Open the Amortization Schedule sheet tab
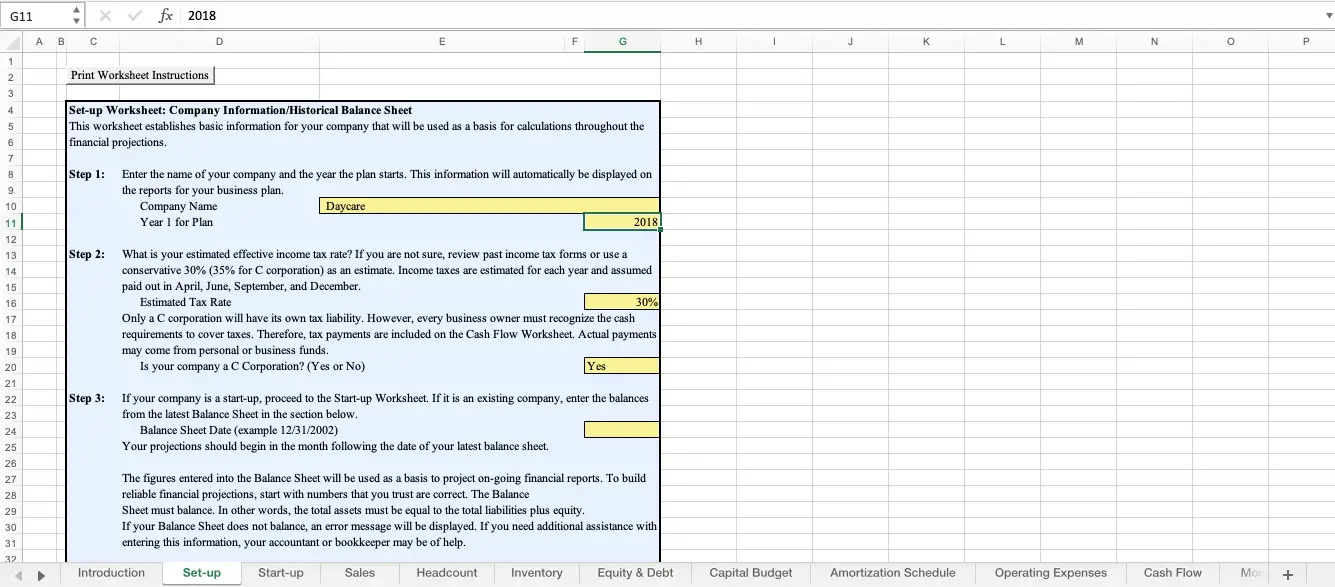This screenshot has height=587, width=1335. click(892, 573)
